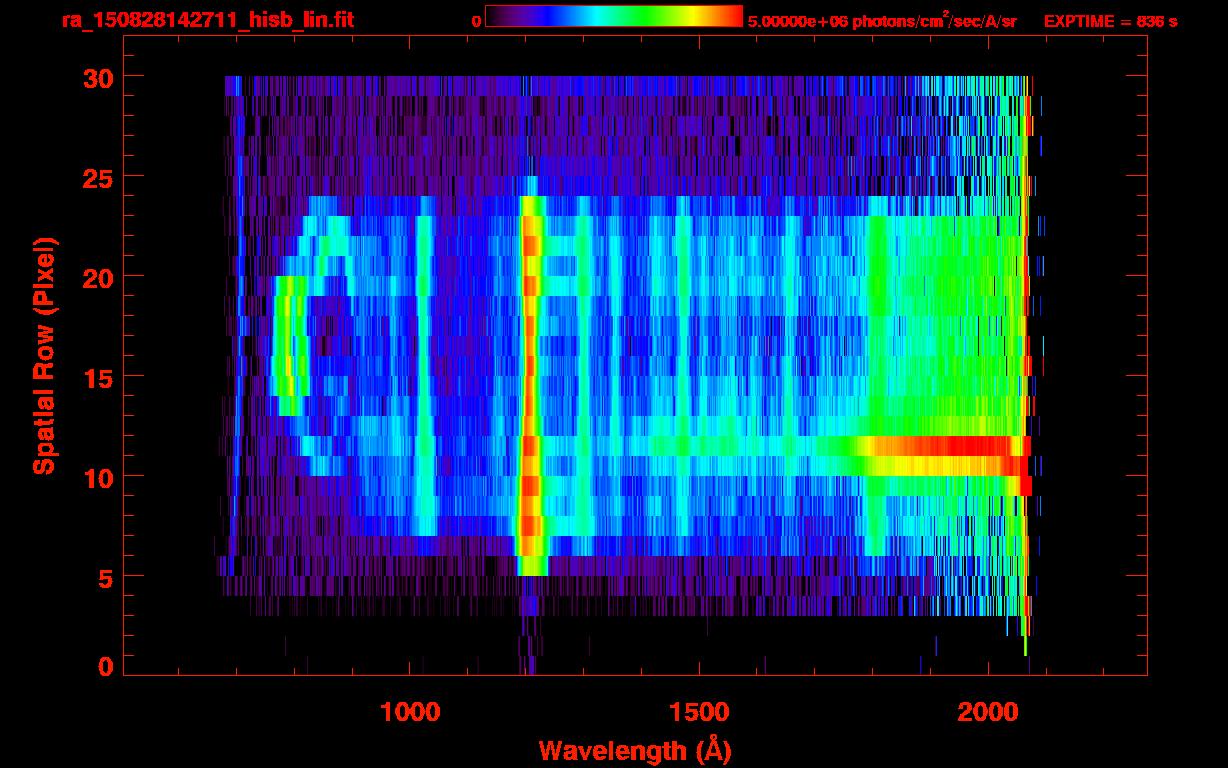
Task: Click the green arc feature left of 1000 Å
Action: (289, 345)
